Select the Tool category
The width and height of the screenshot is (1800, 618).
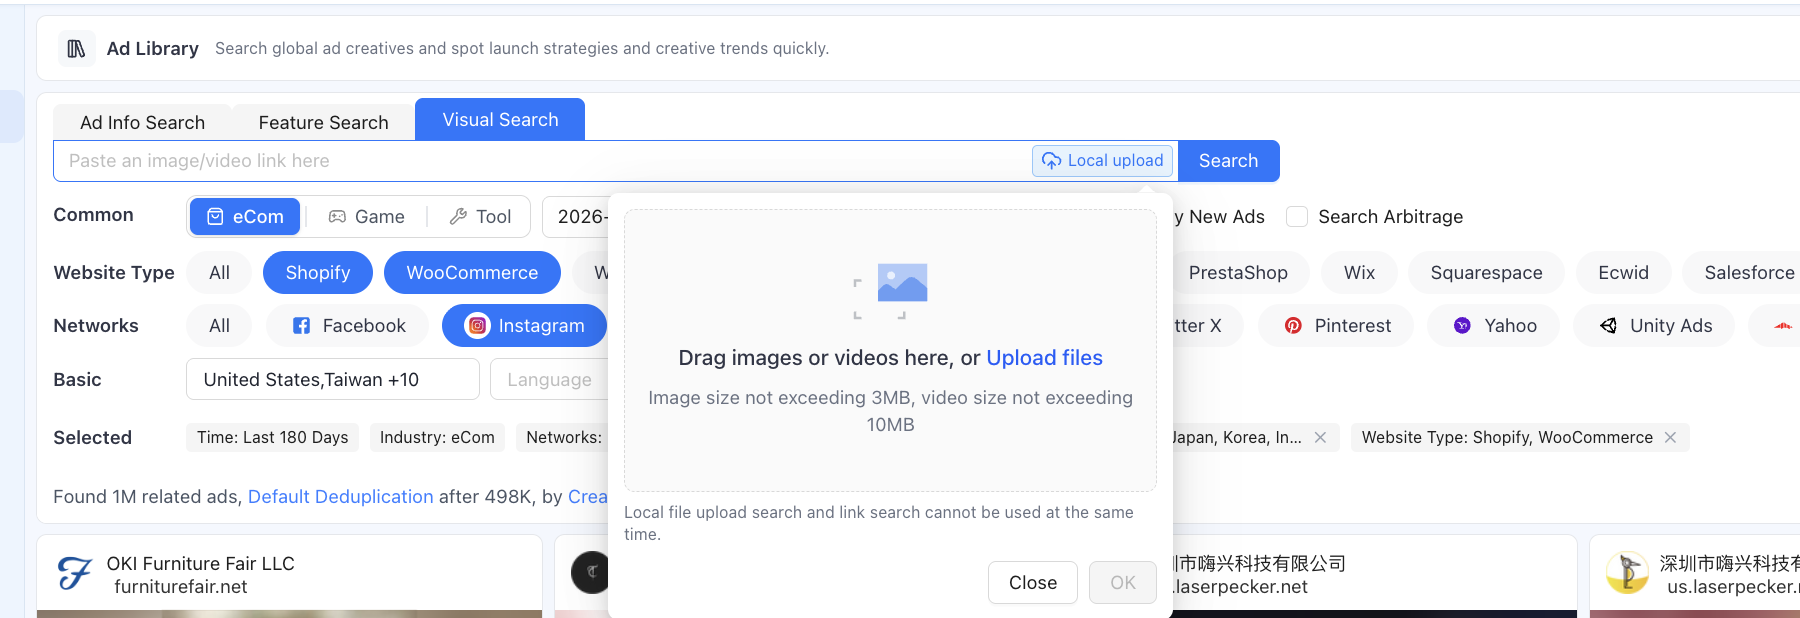(480, 217)
